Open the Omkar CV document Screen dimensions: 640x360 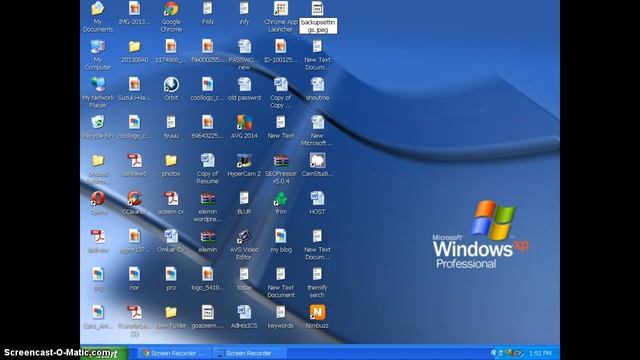click(171, 236)
